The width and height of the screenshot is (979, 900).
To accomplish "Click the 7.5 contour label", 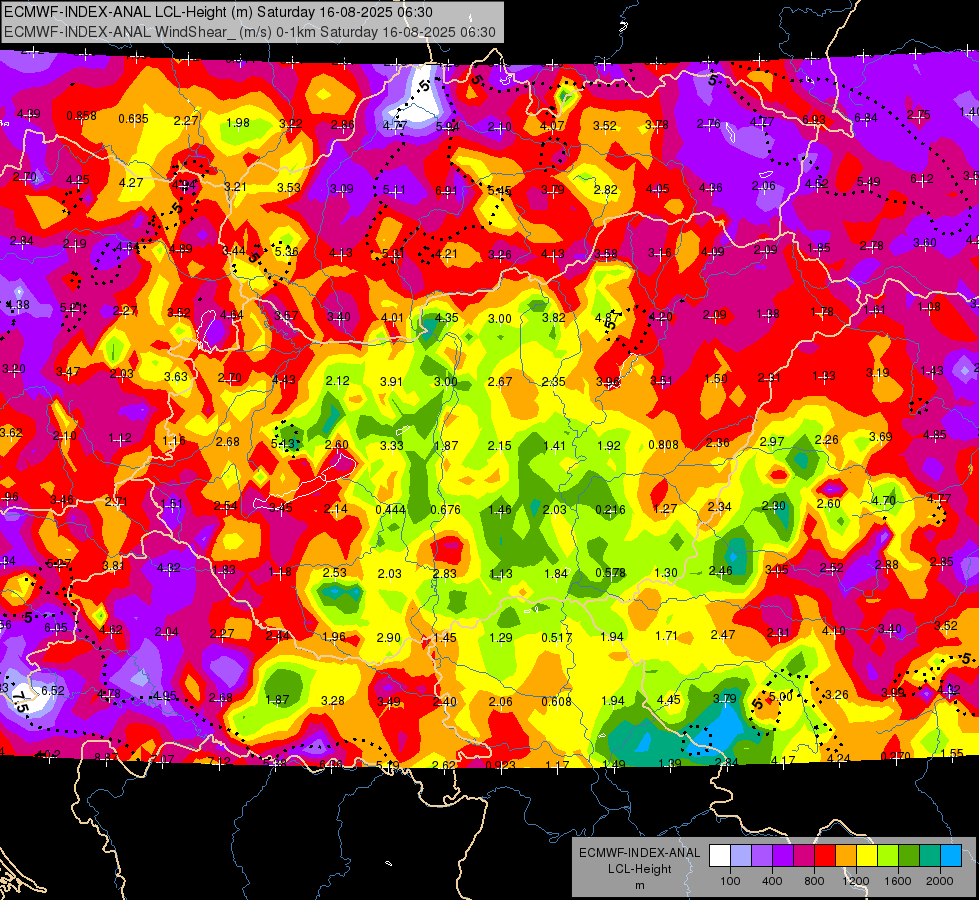I will [21, 702].
